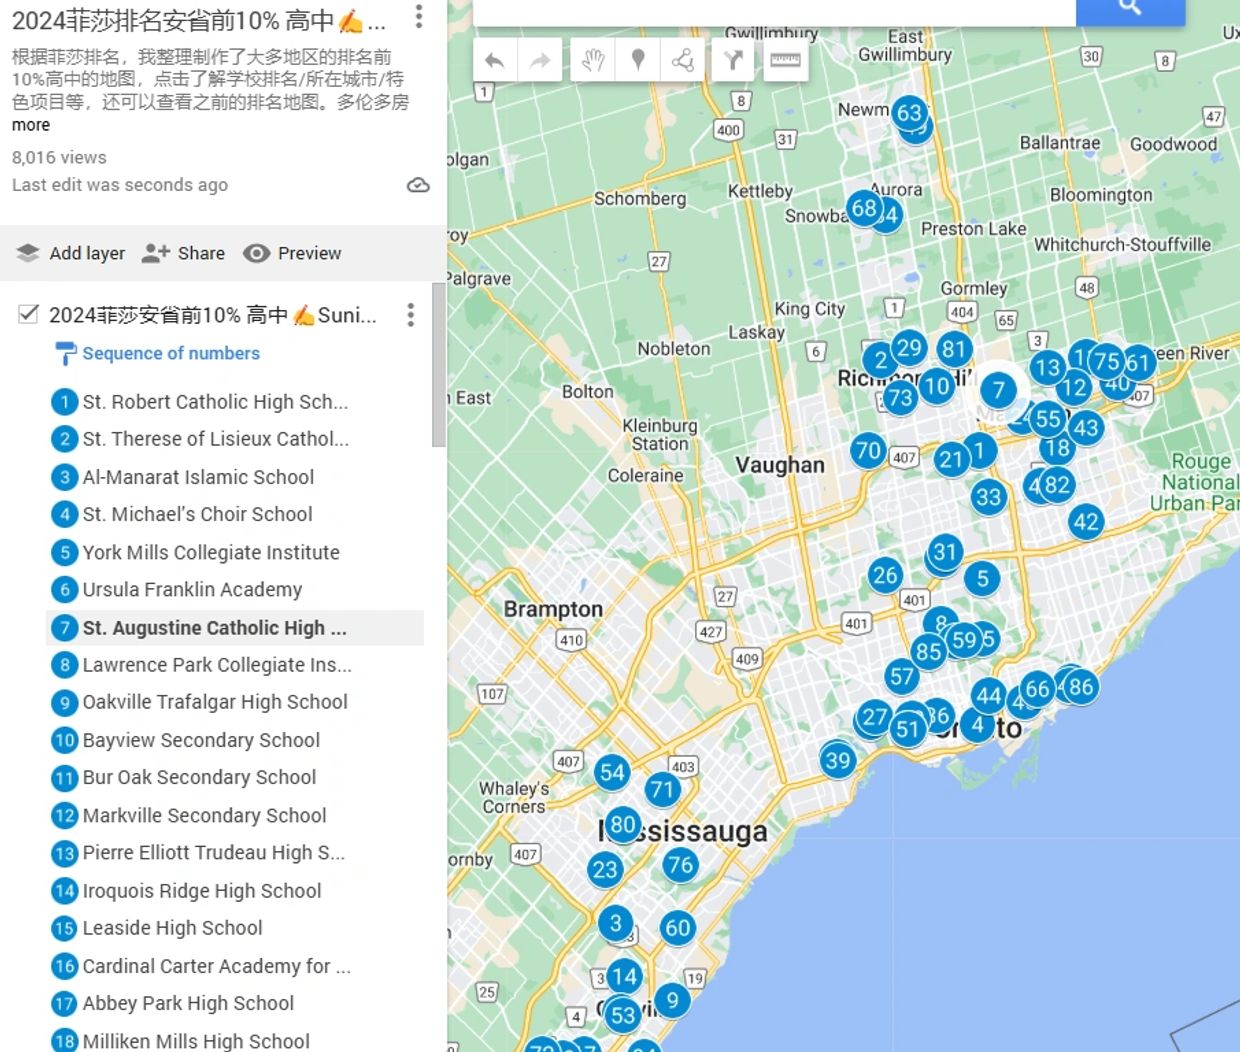1240x1052 pixels.
Task: Click map marker number 29
Action: tap(909, 347)
